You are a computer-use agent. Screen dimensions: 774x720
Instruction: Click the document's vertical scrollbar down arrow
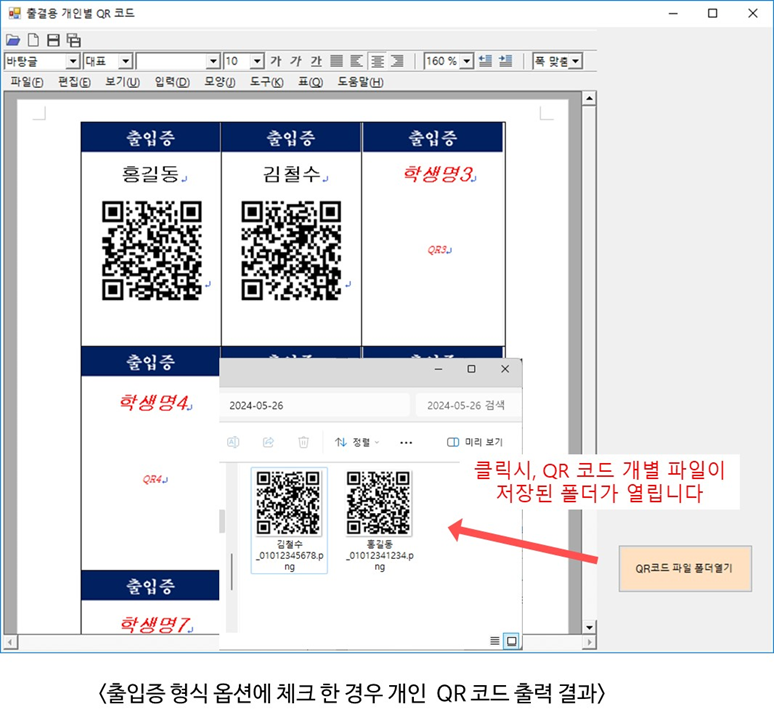(589, 628)
